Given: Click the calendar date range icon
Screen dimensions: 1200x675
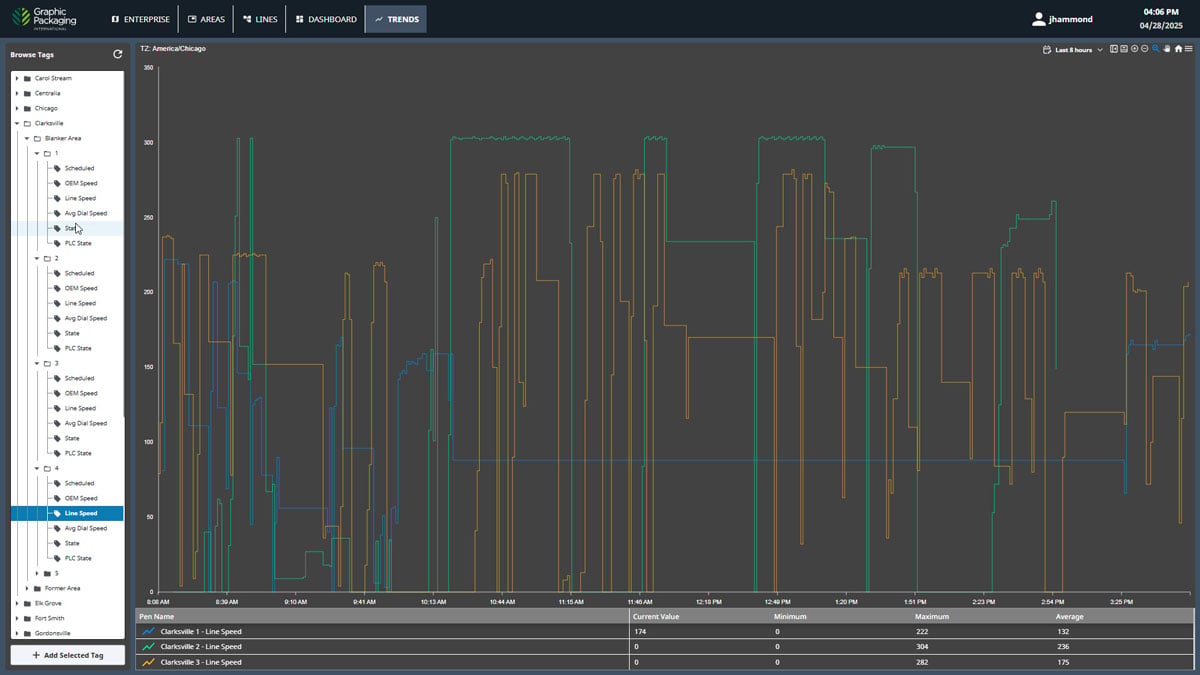Looking at the screenshot, I should tap(1047, 49).
